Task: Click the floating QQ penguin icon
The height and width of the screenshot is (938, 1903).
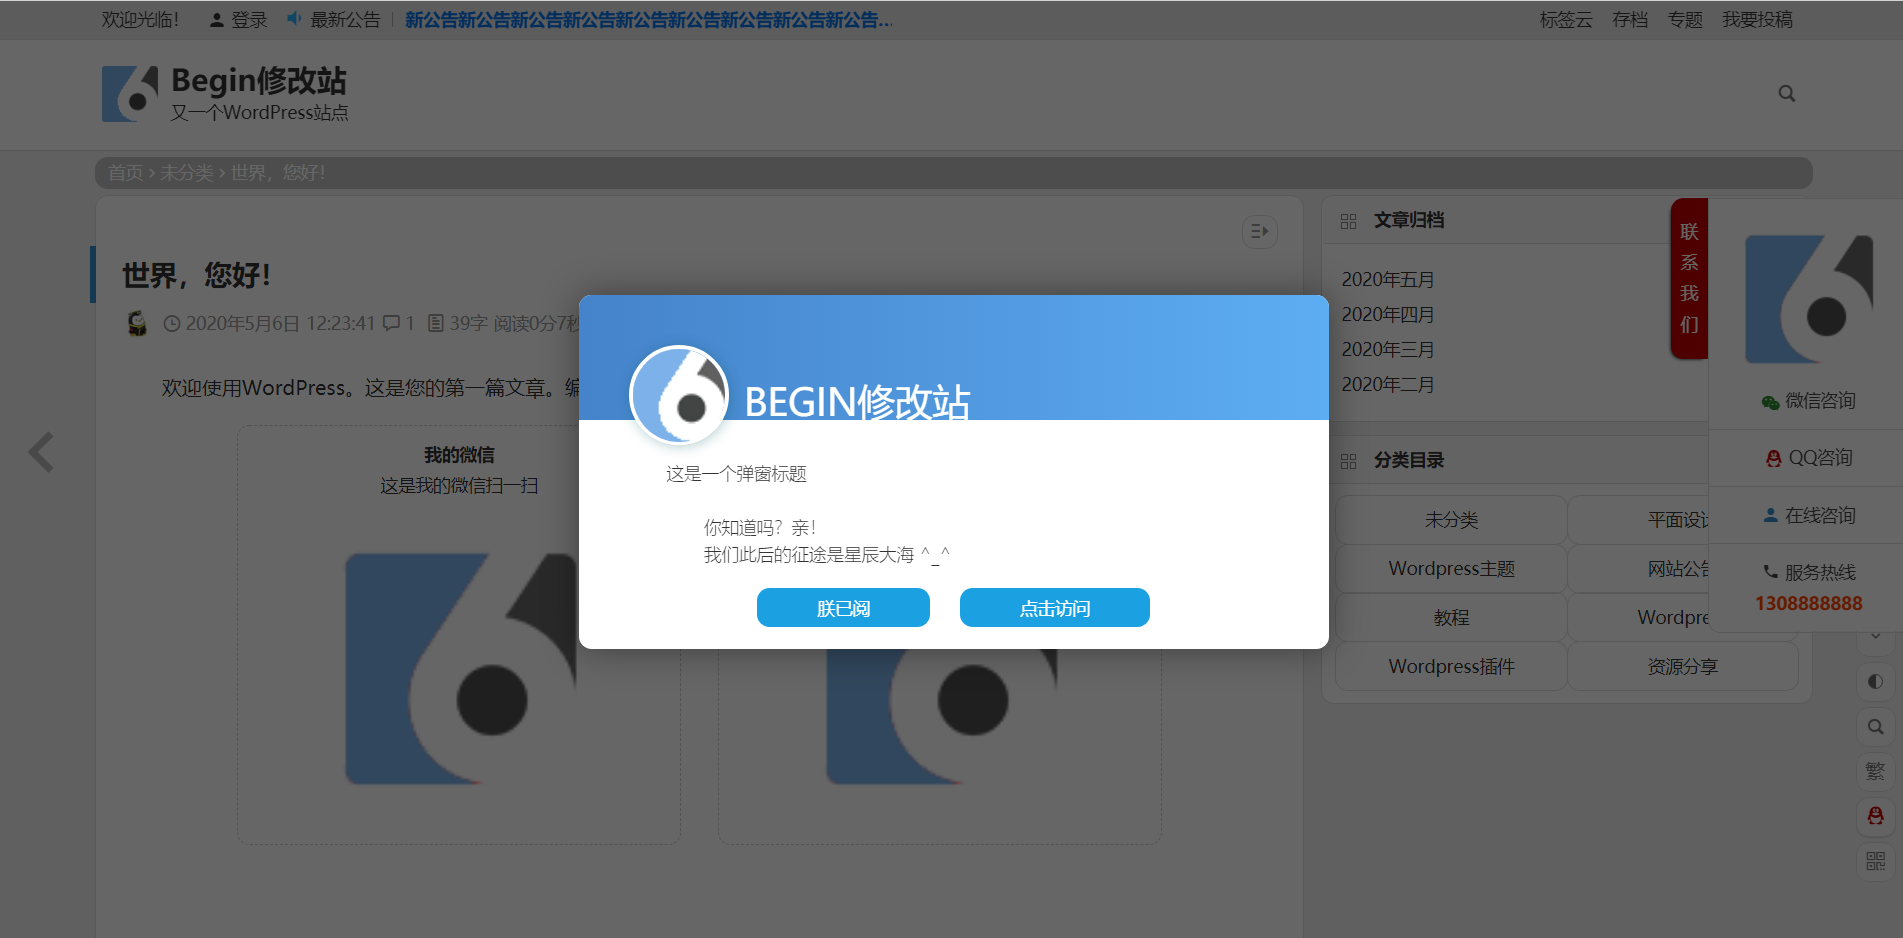Action: pyautogui.click(x=1875, y=816)
